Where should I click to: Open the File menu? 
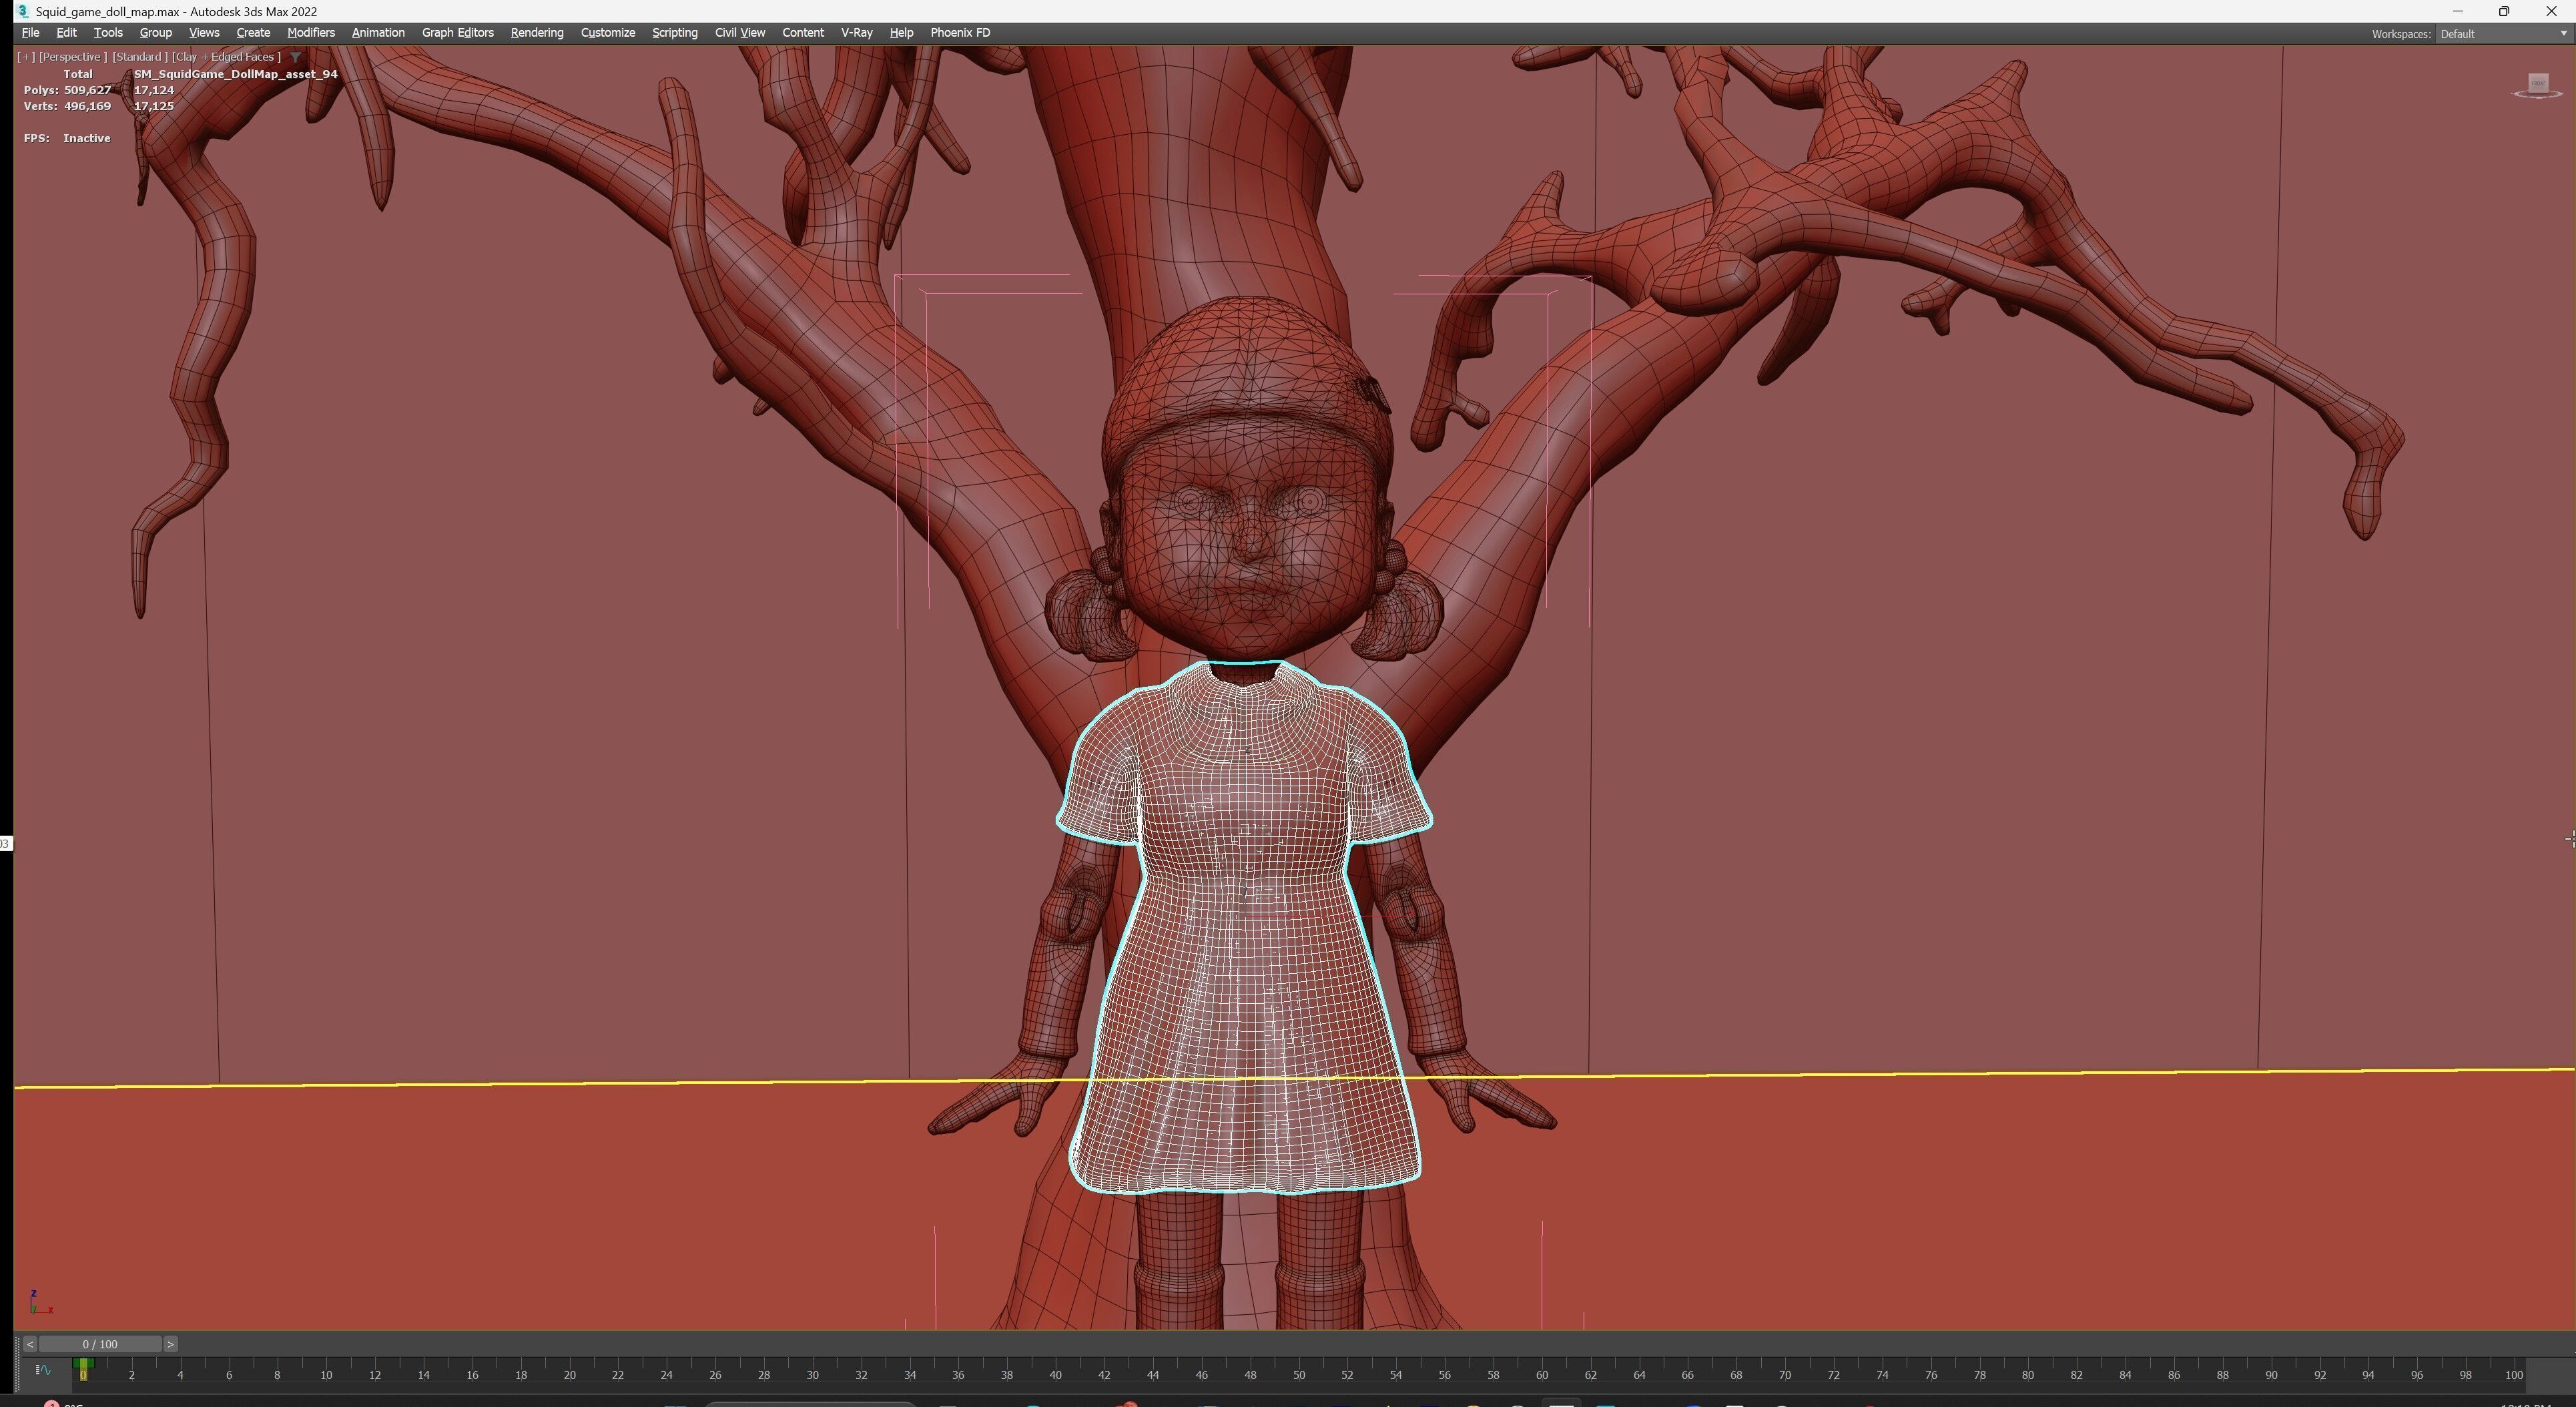(30, 33)
